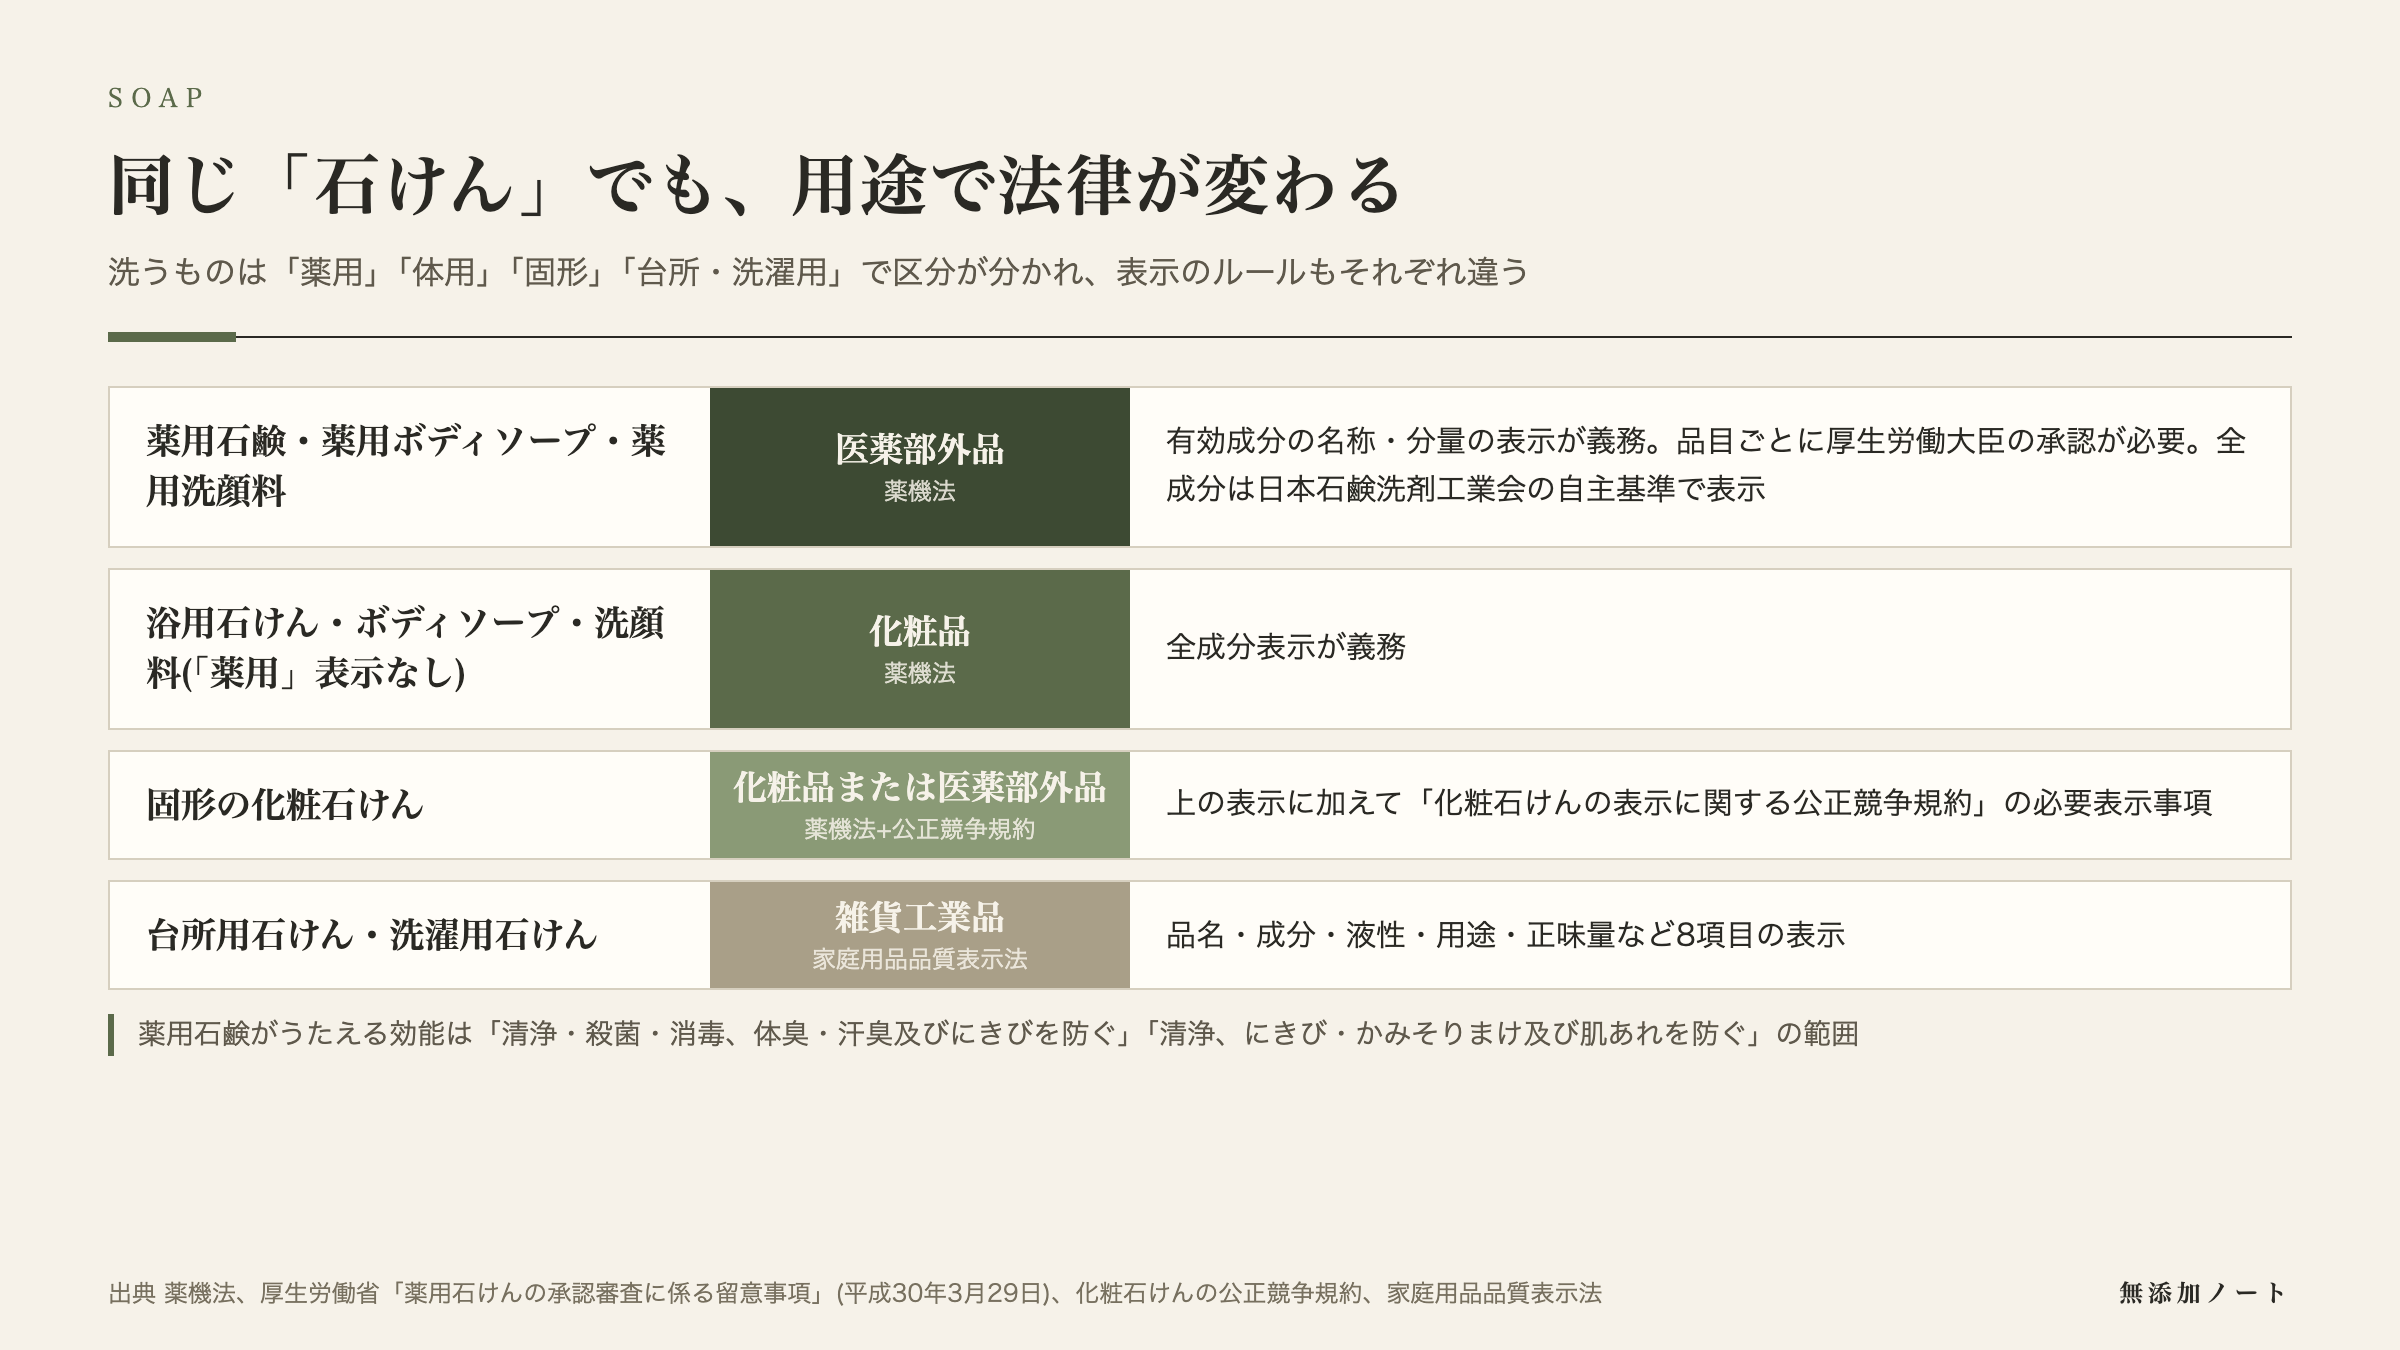Image resolution: width=2400 pixels, height=1350 pixels.
Task: Select the title 同じ「石けん」でも、用途で法律が変わる
Action: coord(756,186)
